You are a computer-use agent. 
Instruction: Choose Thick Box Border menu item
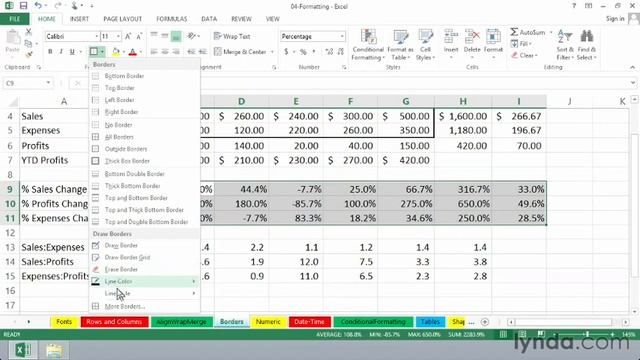[144, 161]
